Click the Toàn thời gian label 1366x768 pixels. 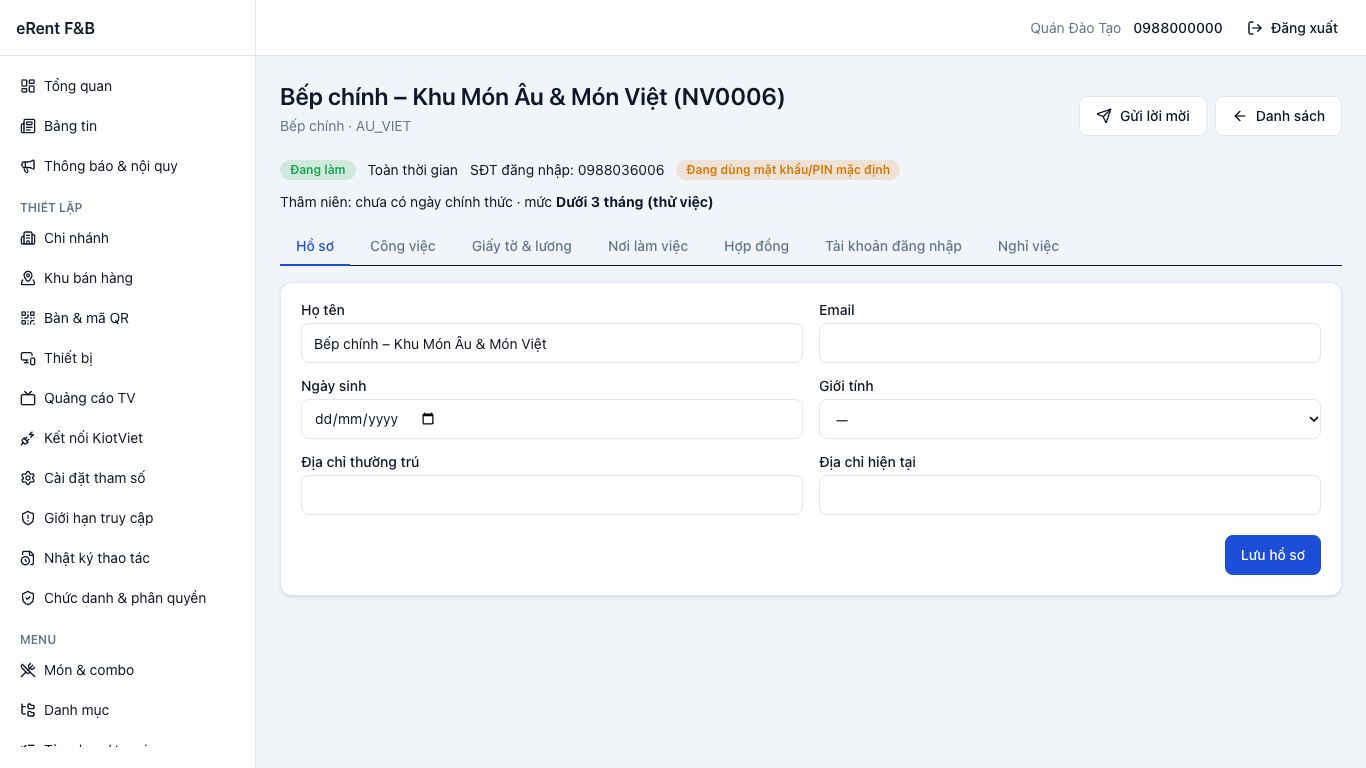(x=413, y=170)
